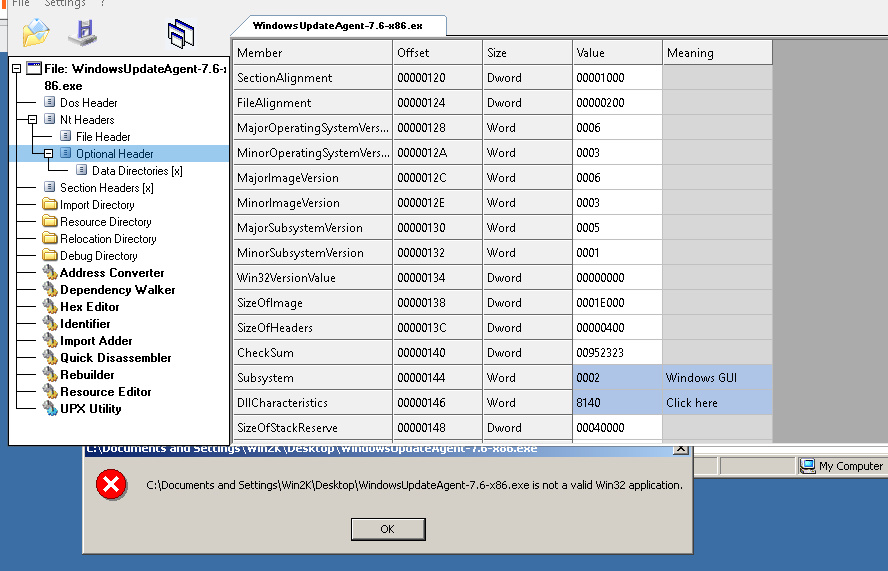Click the Member column header
This screenshot has width=888, height=571.
(x=313, y=53)
